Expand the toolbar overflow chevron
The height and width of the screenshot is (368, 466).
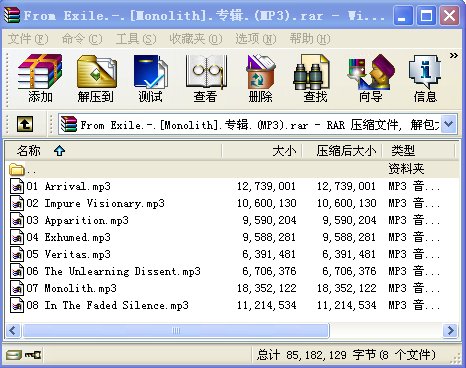click(453, 55)
